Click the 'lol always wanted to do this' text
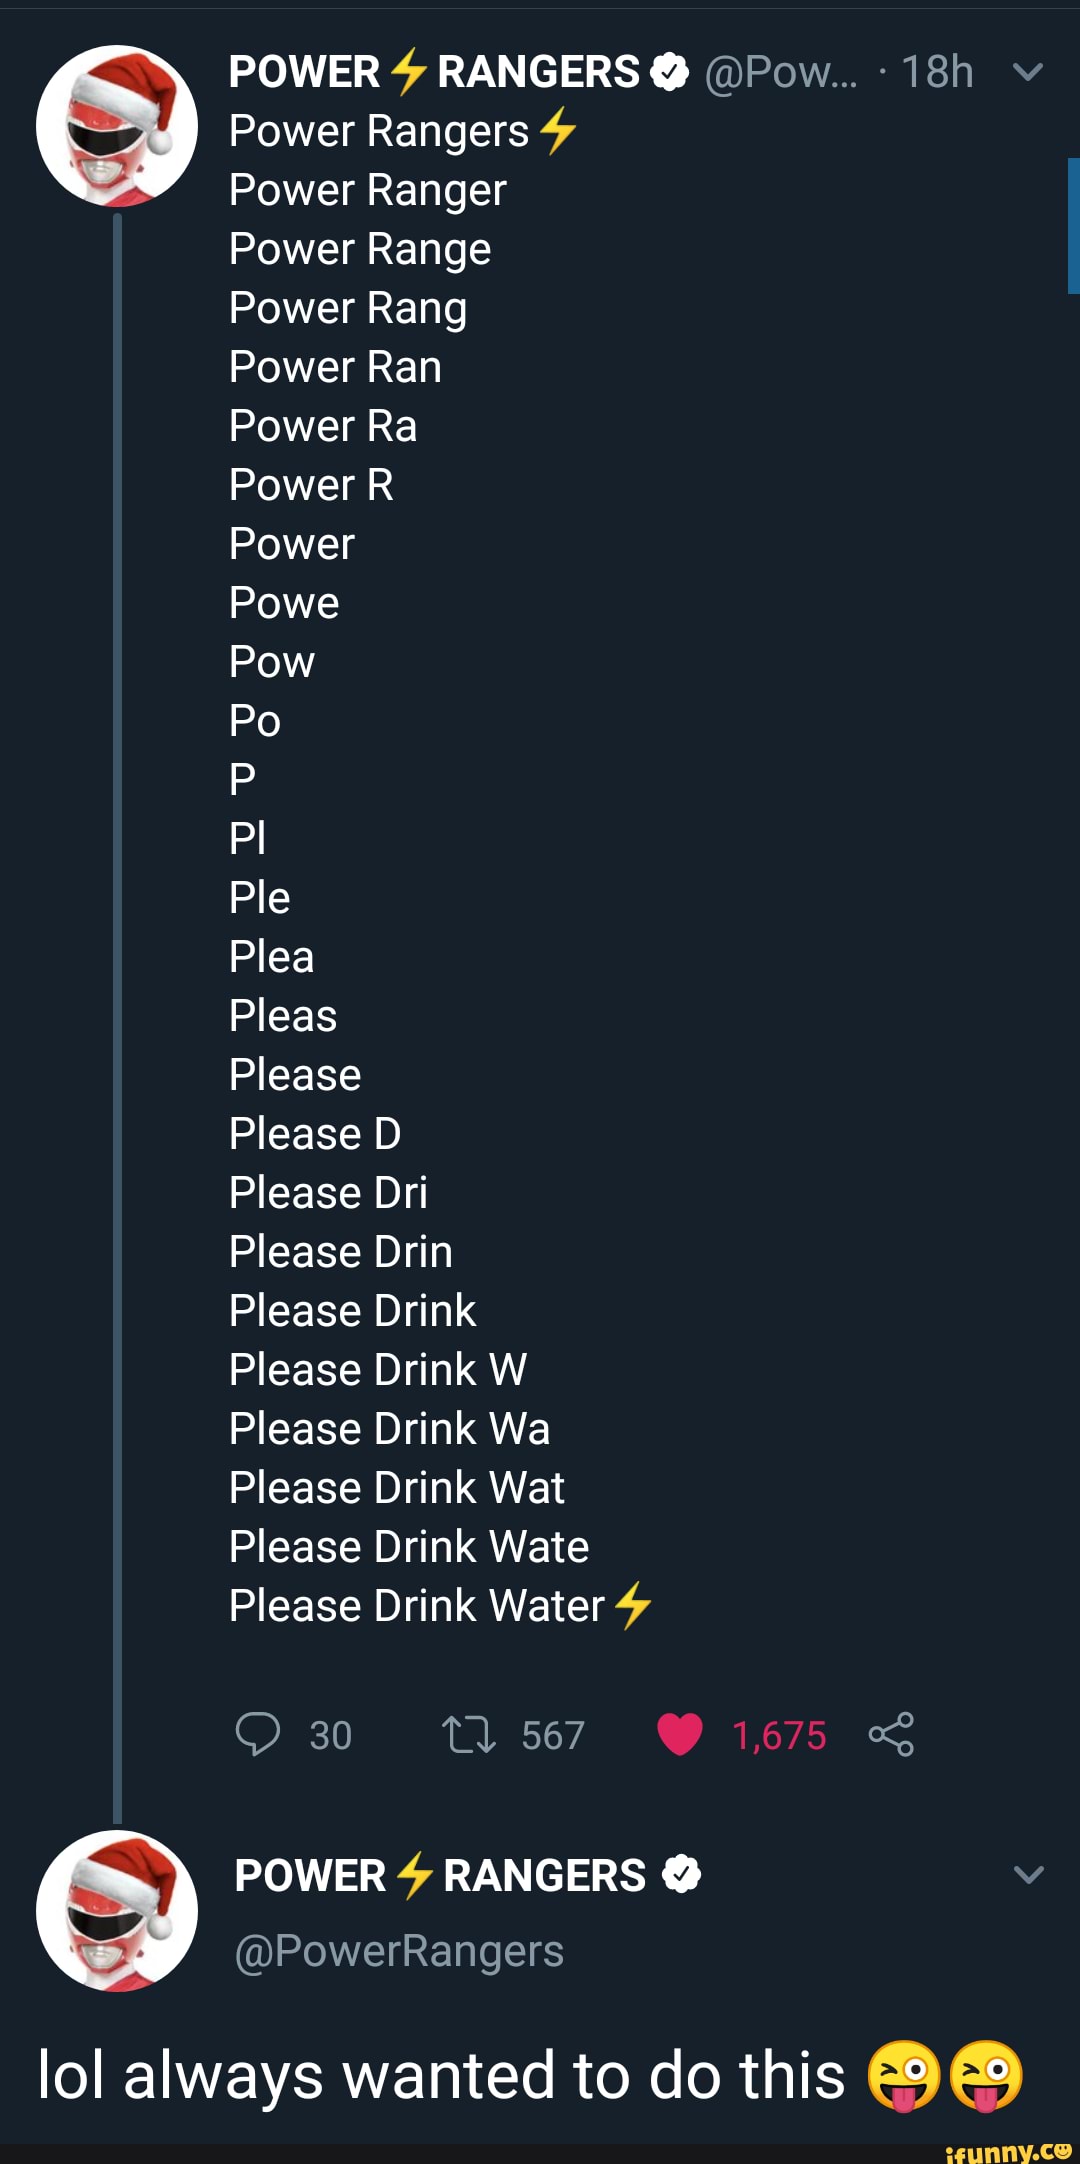Image resolution: width=1080 pixels, height=2164 pixels. click(441, 2075)
